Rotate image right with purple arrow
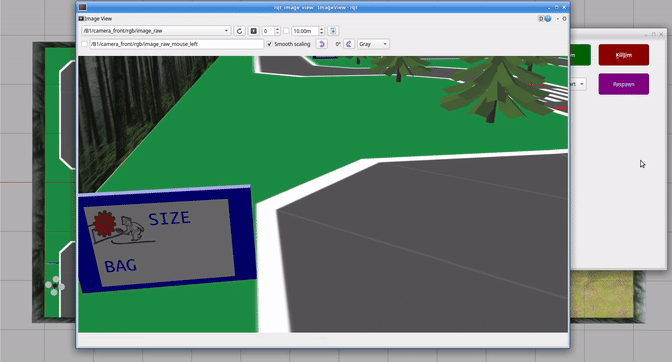The width and height of the screenshot is (672, 362). click(349, 44)
